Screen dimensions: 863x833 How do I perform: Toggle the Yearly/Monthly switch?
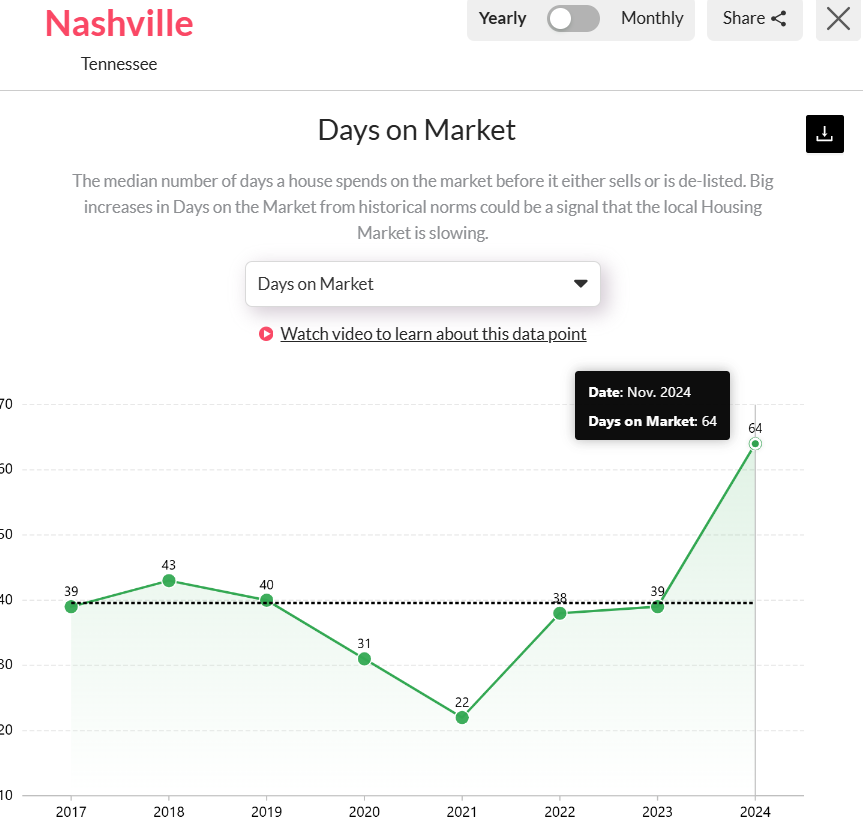(x=572, y=19)
